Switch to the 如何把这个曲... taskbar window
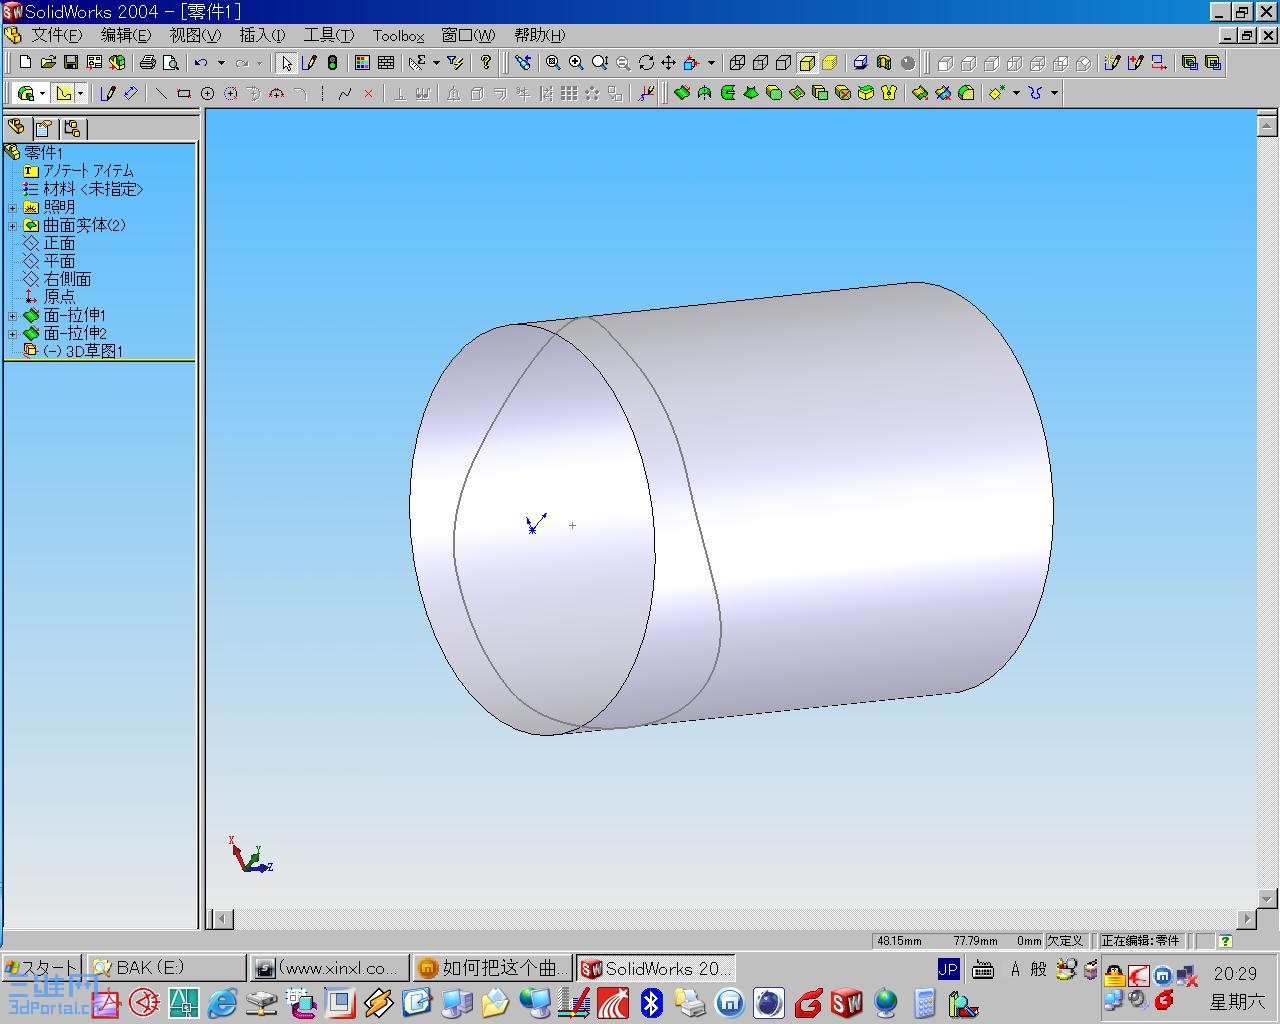Image resolution: width=1280 pixels, height=1024 pixels. pyautogui.click(x=493, y=968)
